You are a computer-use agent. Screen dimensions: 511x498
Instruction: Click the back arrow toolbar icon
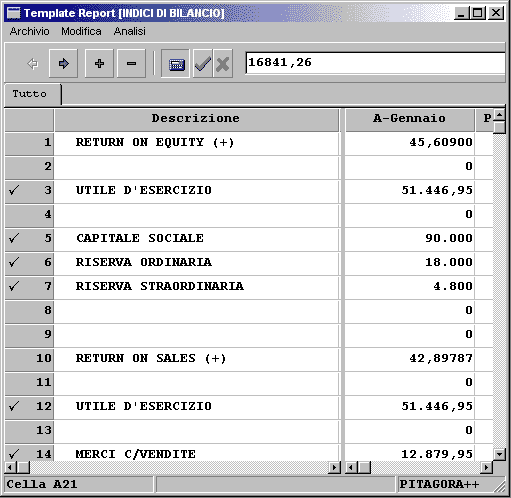32,63
